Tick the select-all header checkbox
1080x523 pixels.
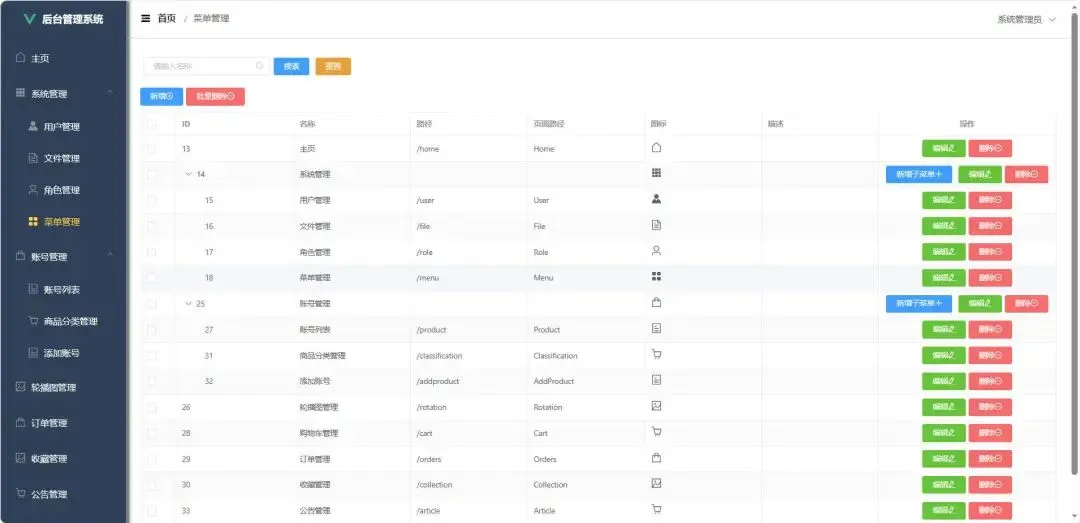click(152, 124)
